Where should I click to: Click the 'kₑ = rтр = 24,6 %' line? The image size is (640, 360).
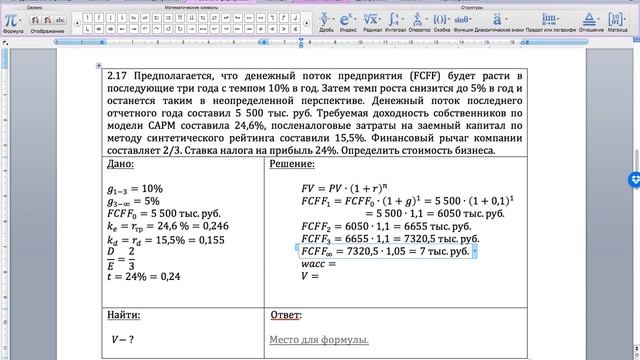coord(168,227)
